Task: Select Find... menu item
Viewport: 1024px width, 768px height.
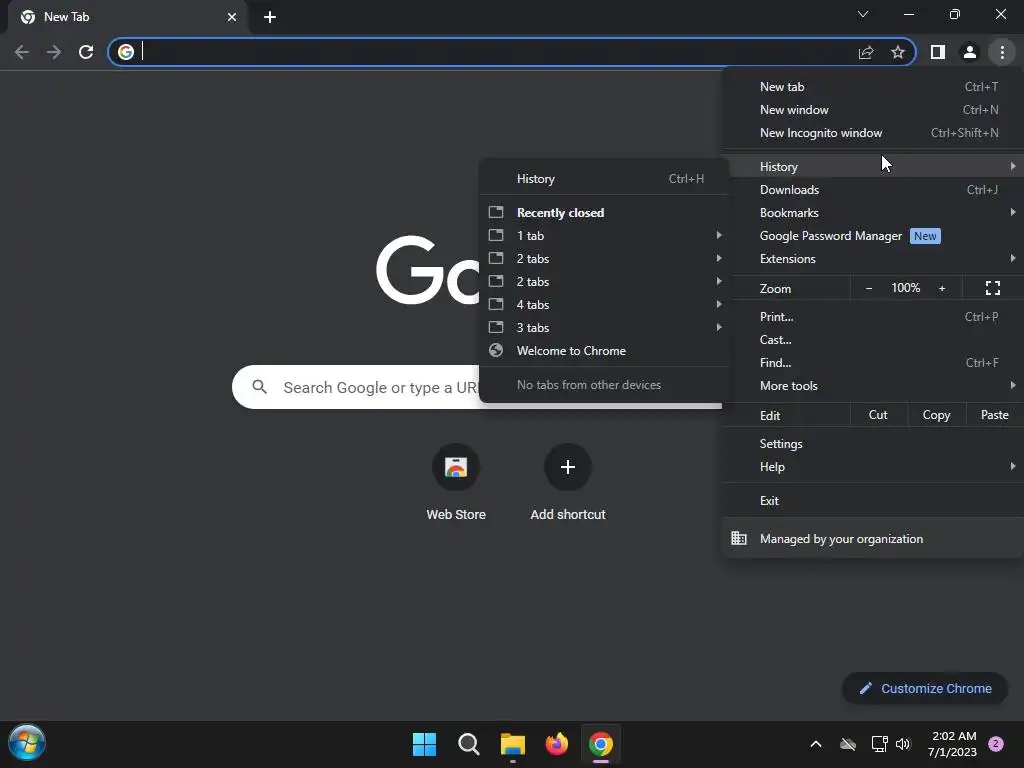Action: coord(872,363)
